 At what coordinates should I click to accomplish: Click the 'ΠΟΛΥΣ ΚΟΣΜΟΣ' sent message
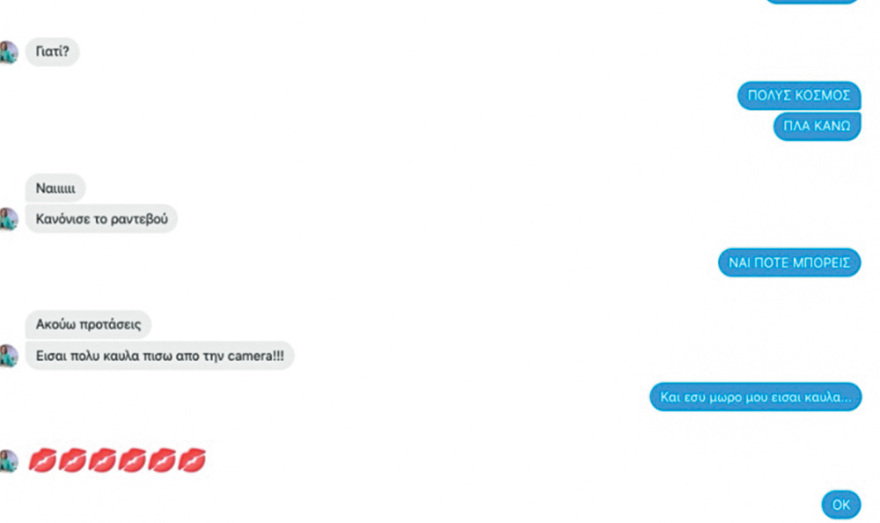pos(799,95)
